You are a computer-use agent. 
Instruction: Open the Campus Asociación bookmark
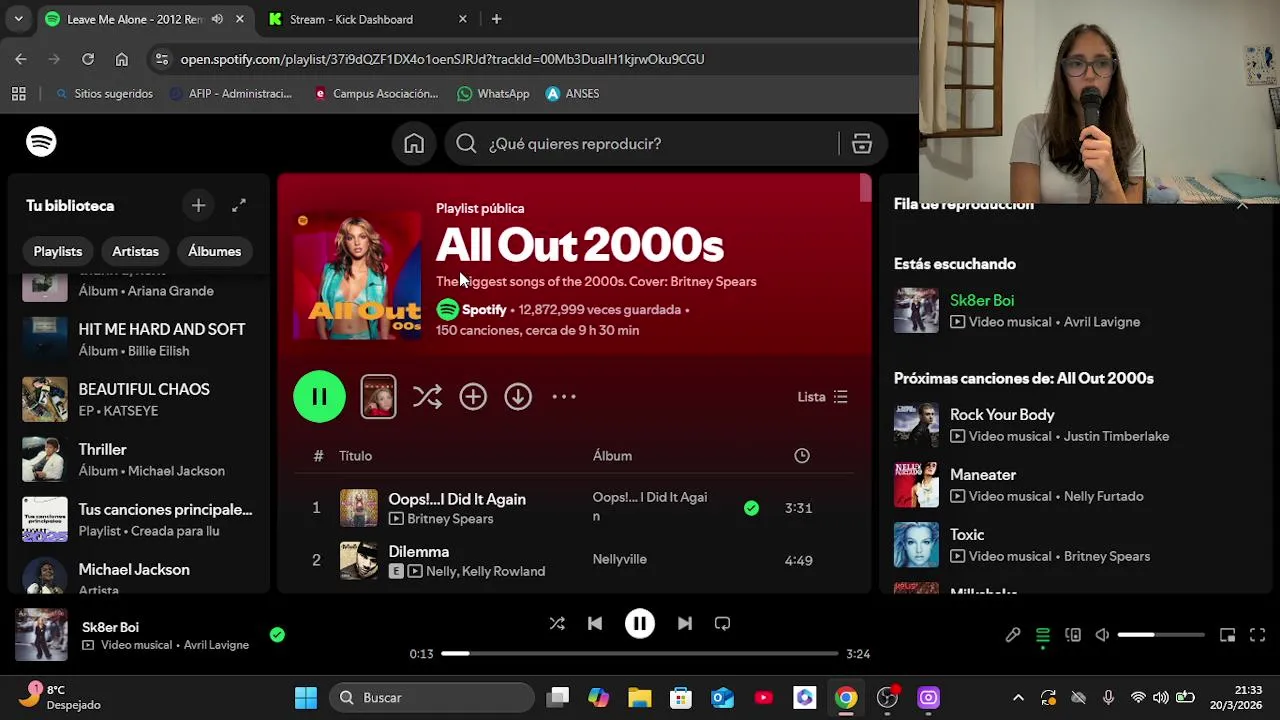[x=375, y=94]
